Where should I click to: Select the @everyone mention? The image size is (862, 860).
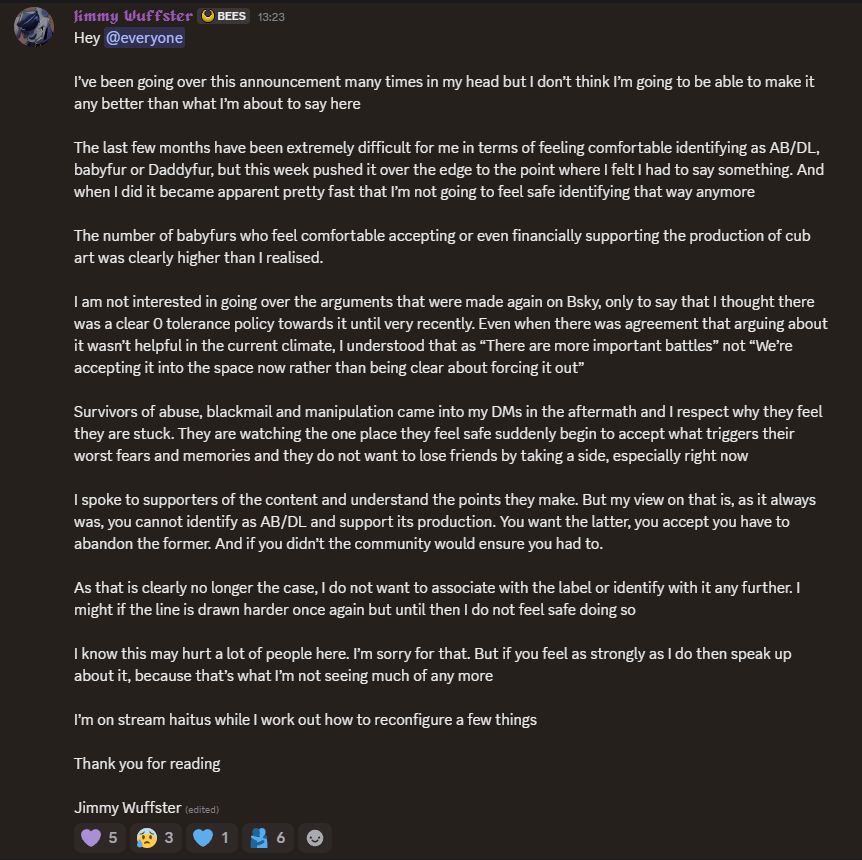[x=144, y=38]
